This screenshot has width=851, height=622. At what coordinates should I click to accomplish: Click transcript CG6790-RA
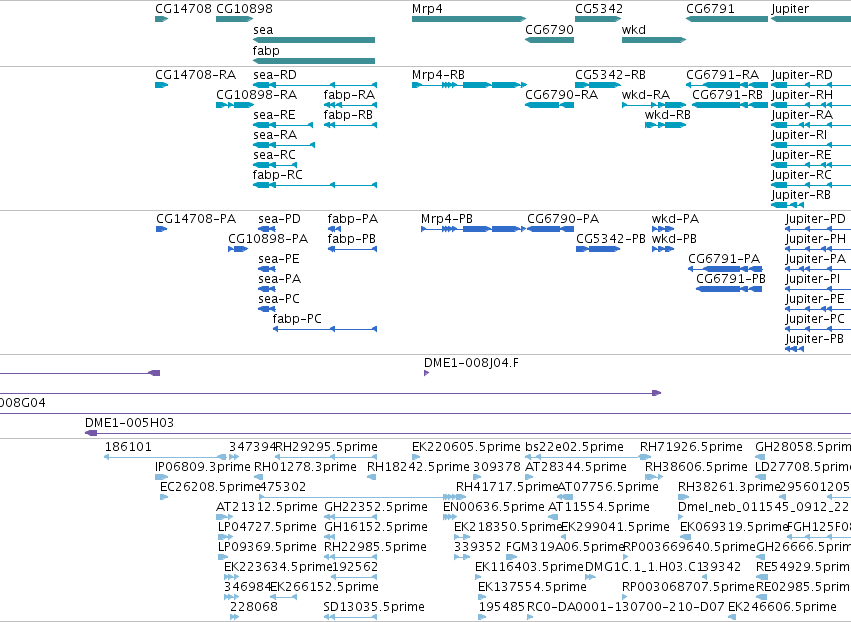point(549,105)
